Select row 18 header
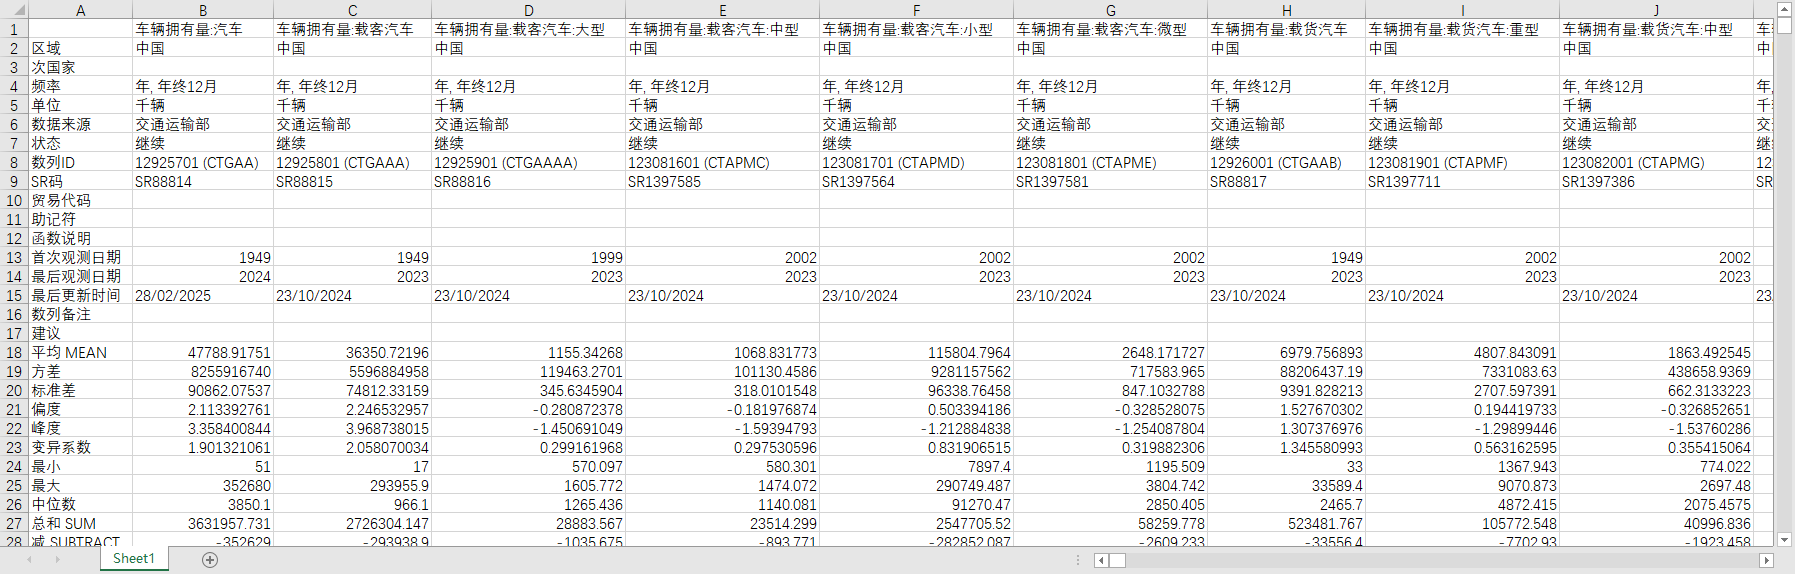The width and height of the screenshot is (1795, 574). (14, 352)
